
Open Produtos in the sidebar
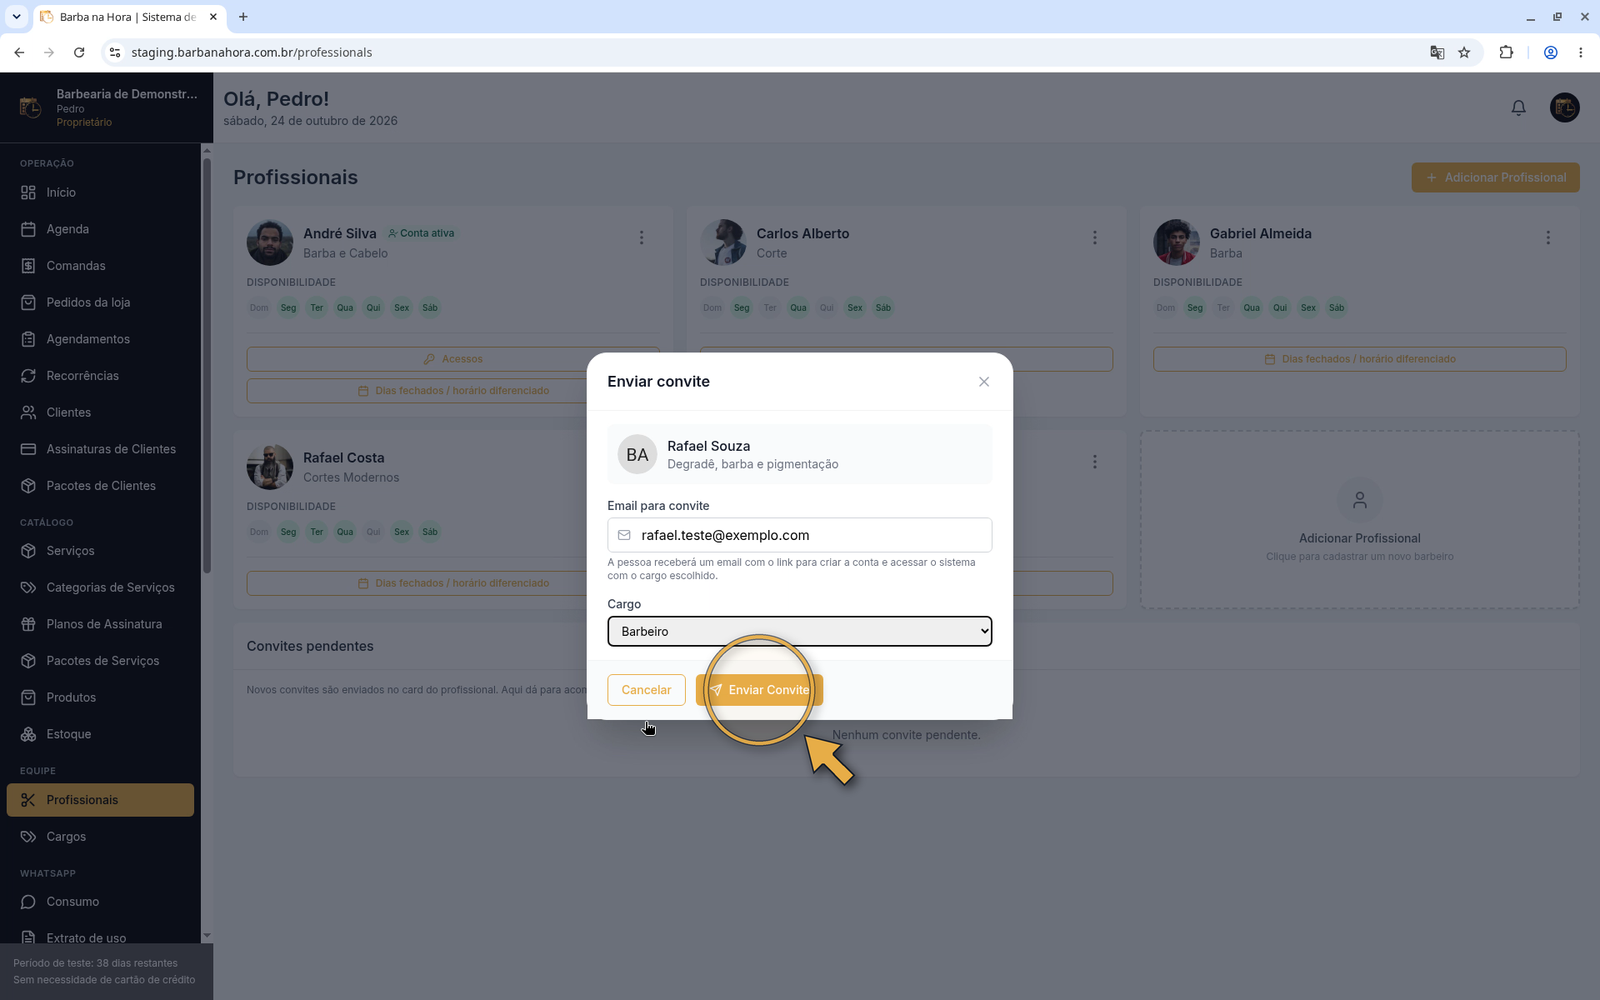[x=100, y=697]
